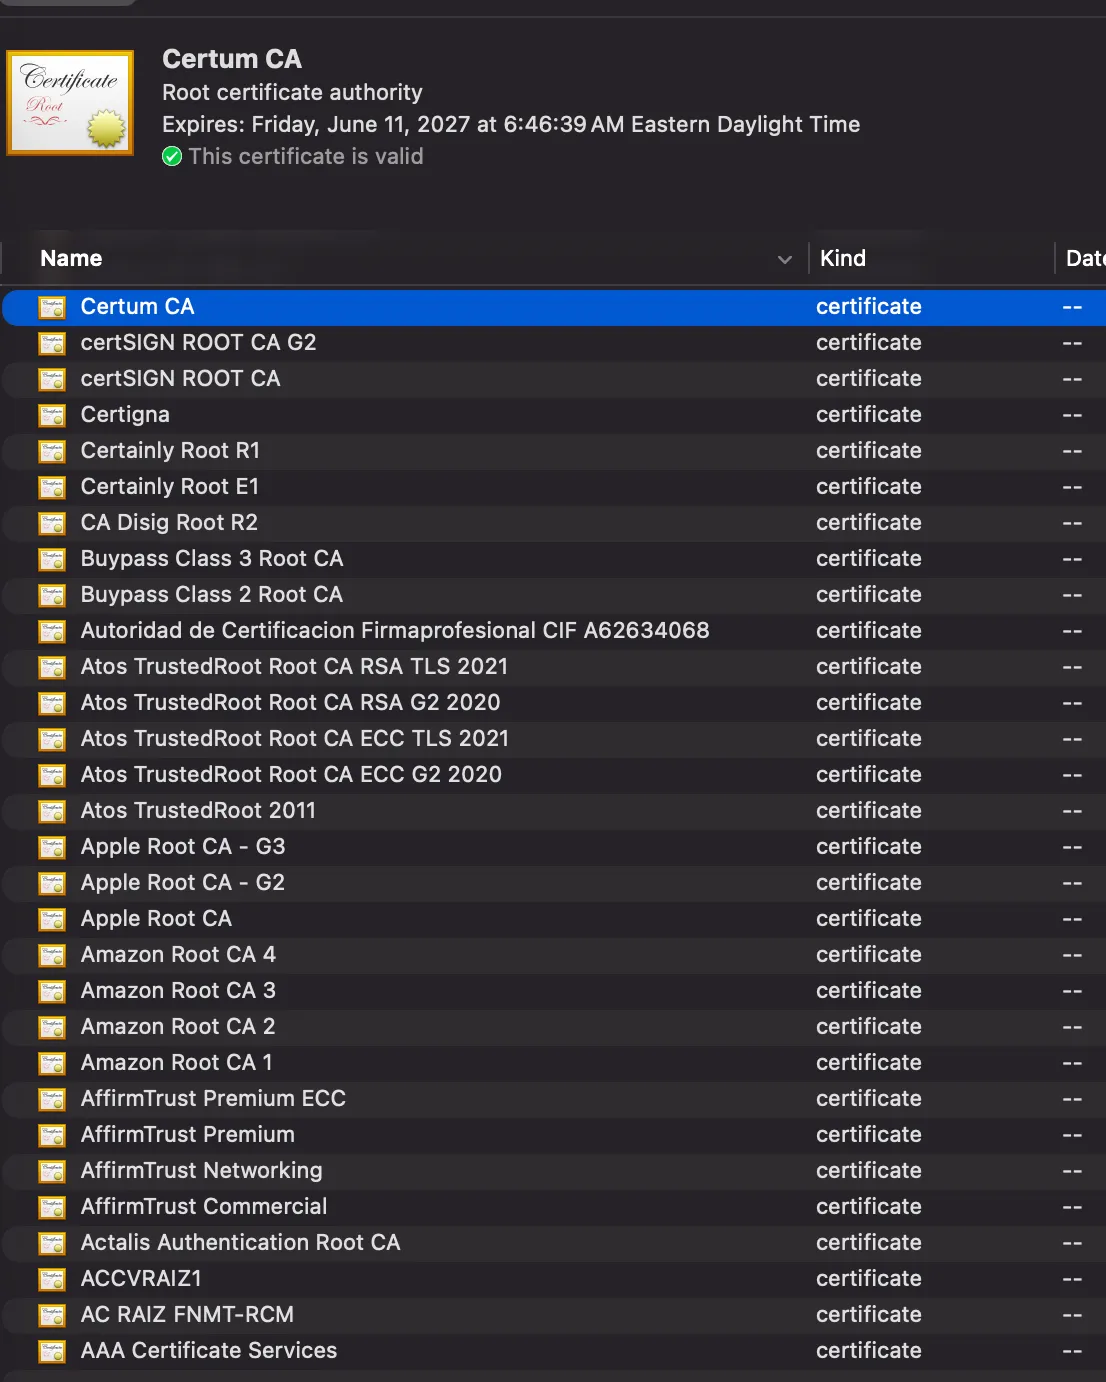Screen dimensions: 1106x1382
Task: Click the cut-off Date column header
Action: [1085, 258]
